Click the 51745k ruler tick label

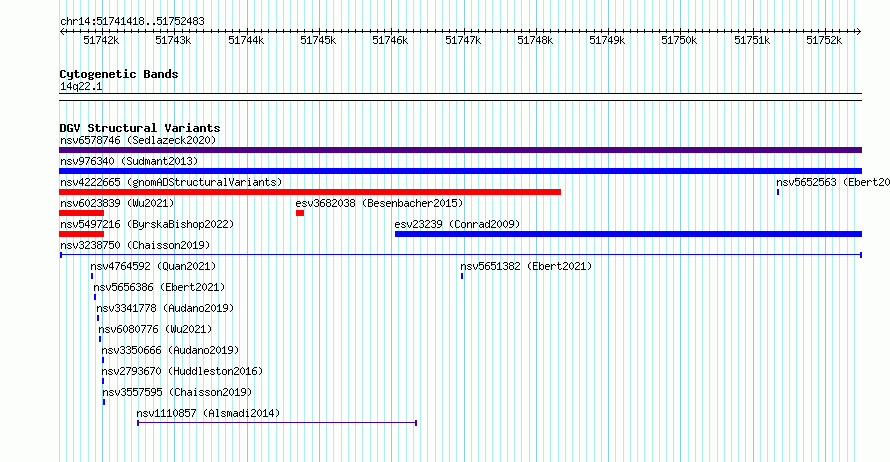tap(318, 40)
